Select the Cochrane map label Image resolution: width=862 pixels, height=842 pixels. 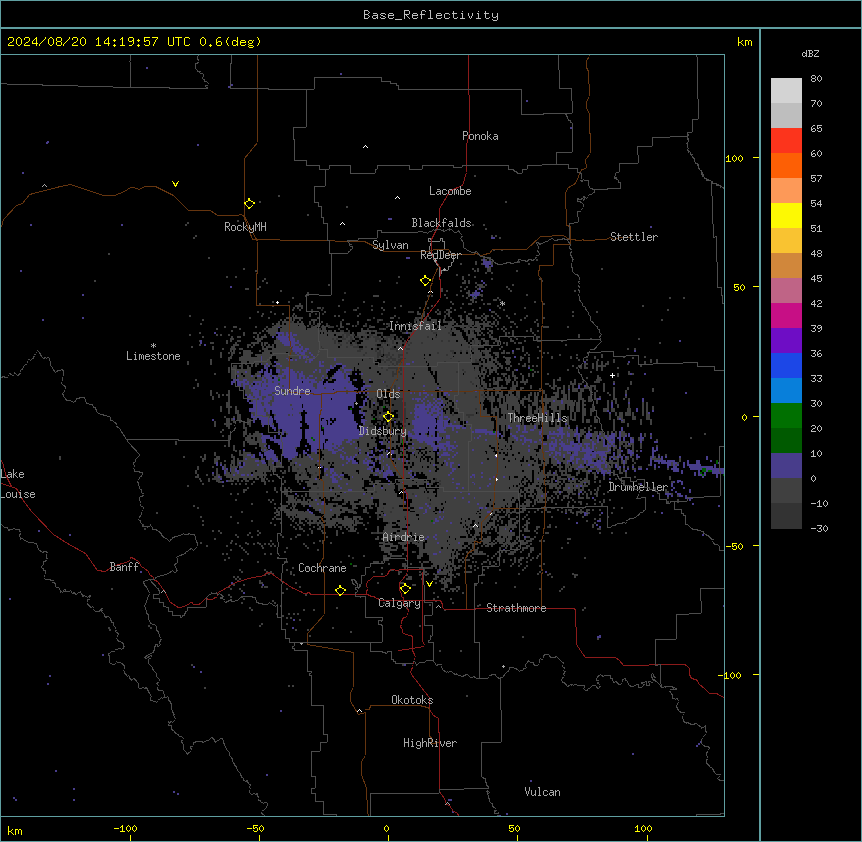[322, 568]
